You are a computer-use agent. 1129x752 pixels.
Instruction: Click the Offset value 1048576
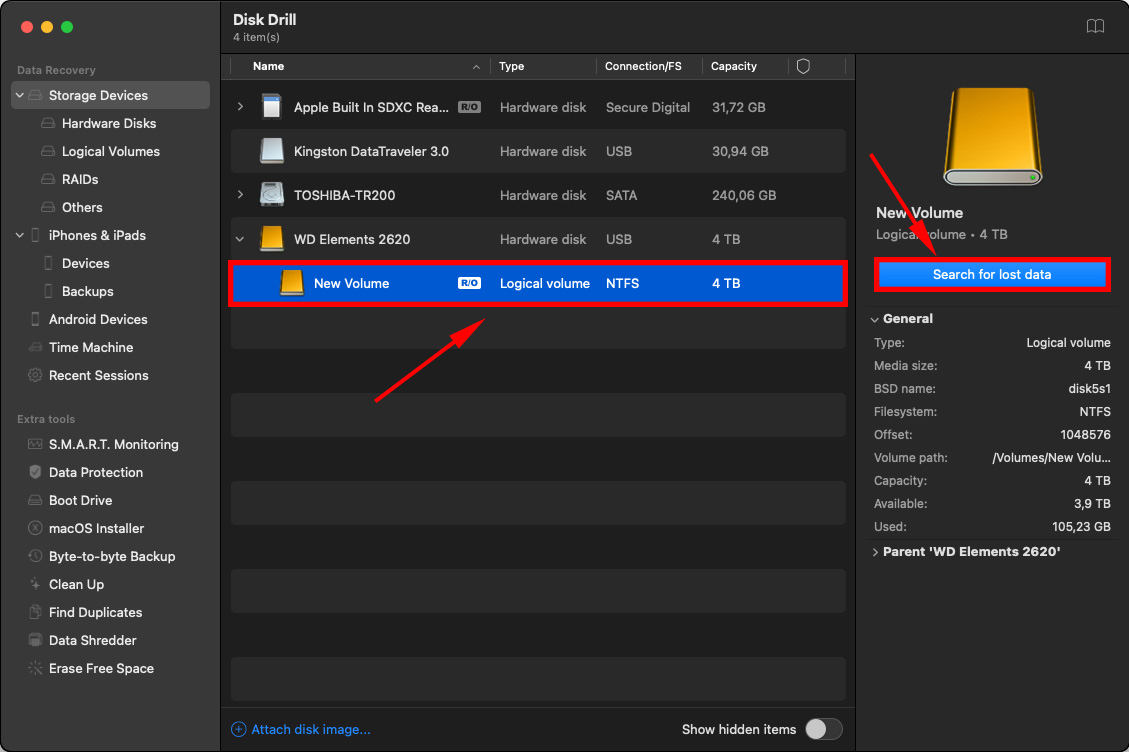pyautogui.click(x=1085, y=435)
